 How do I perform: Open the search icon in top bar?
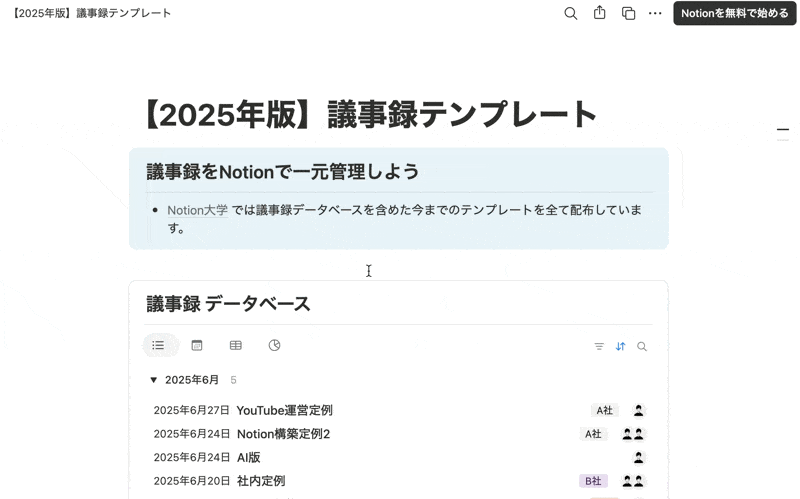tap(570, 13)
